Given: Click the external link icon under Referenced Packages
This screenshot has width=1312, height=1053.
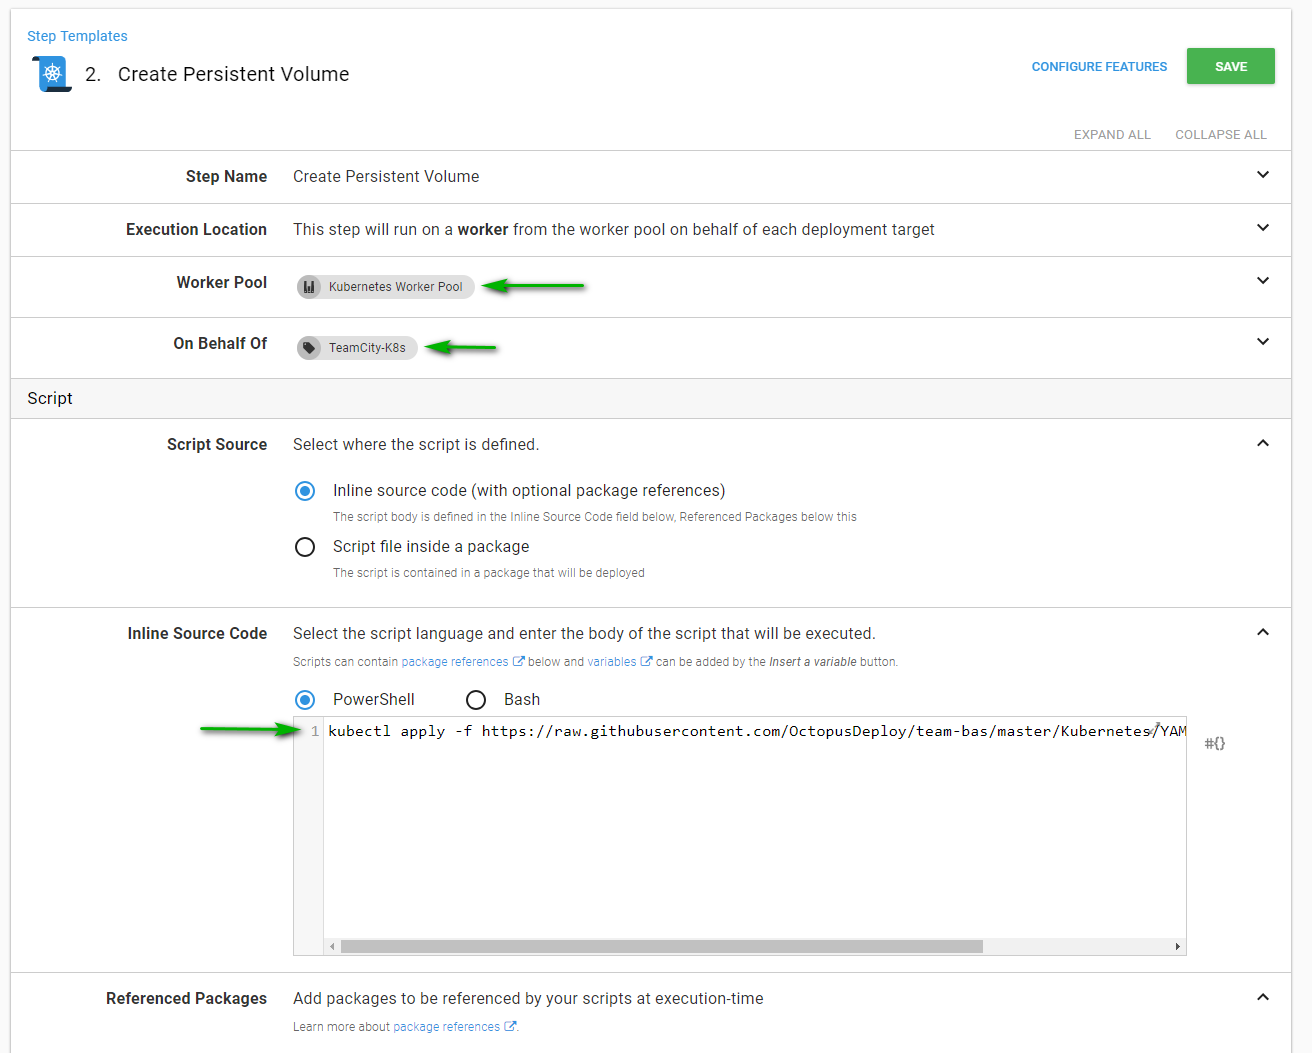Looking at the screenshot, I should (x=510, y=1026).
